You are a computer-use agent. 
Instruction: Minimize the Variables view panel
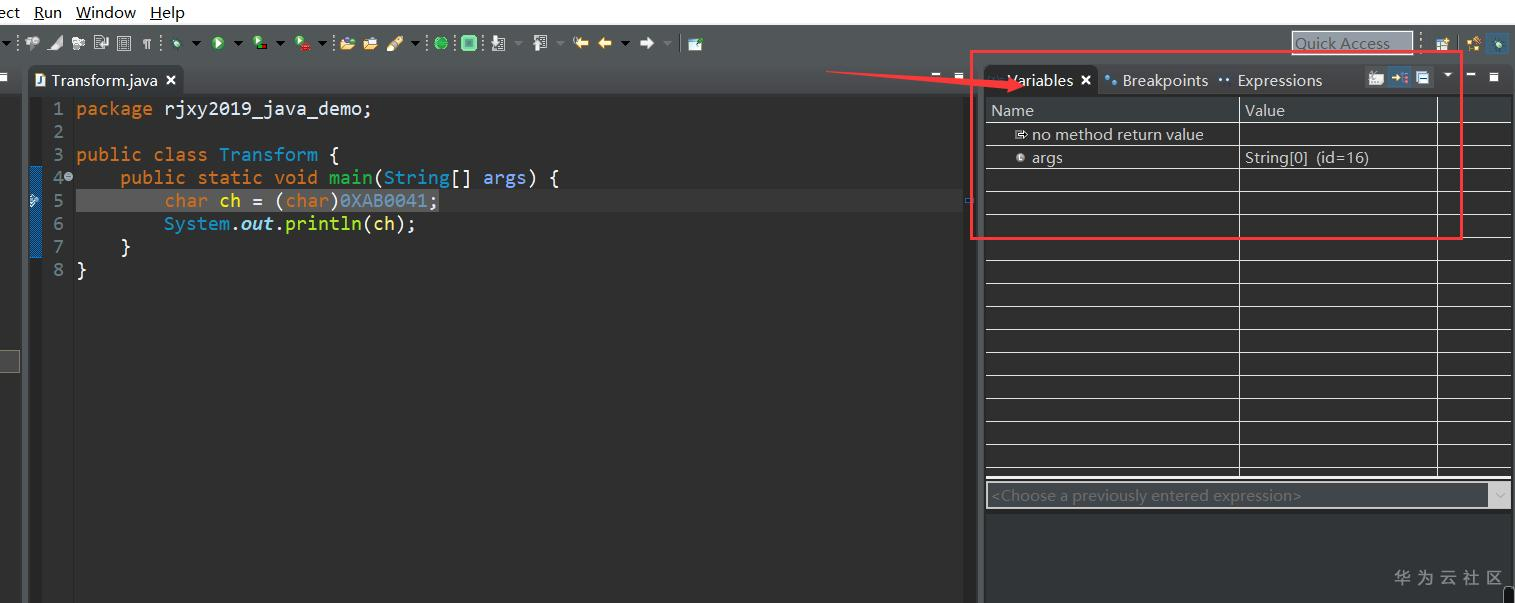(x=1471, y=75)
